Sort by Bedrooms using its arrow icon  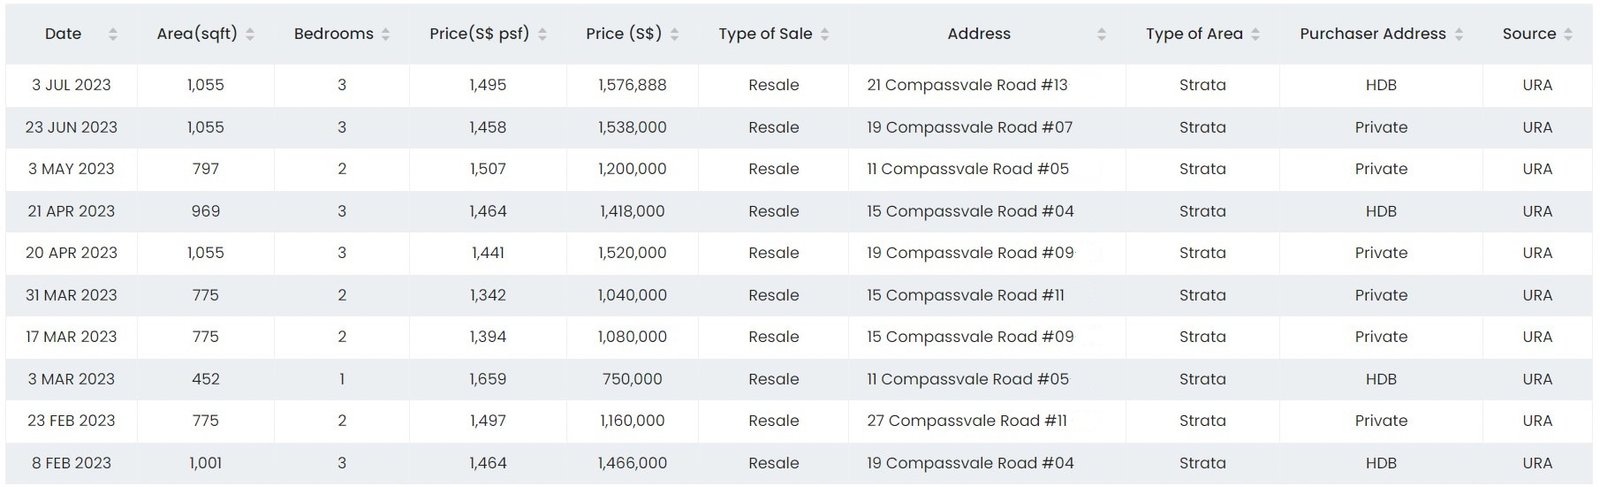pyautogui.click(x=386, y=34)
